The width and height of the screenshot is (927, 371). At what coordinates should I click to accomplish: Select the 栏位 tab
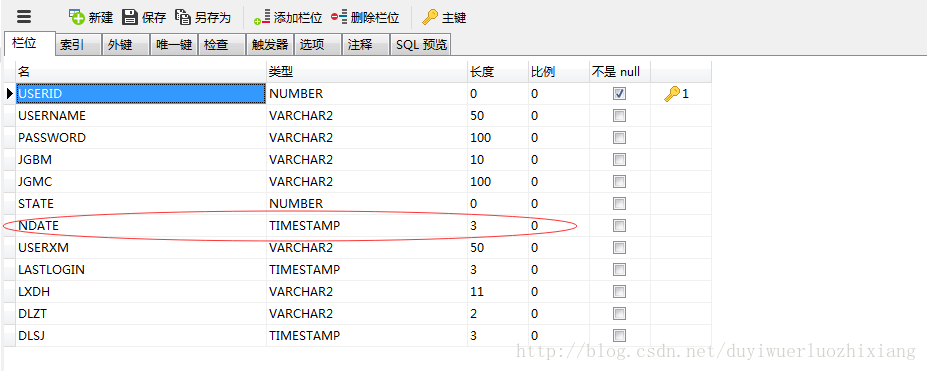click(x=30, y=44)
